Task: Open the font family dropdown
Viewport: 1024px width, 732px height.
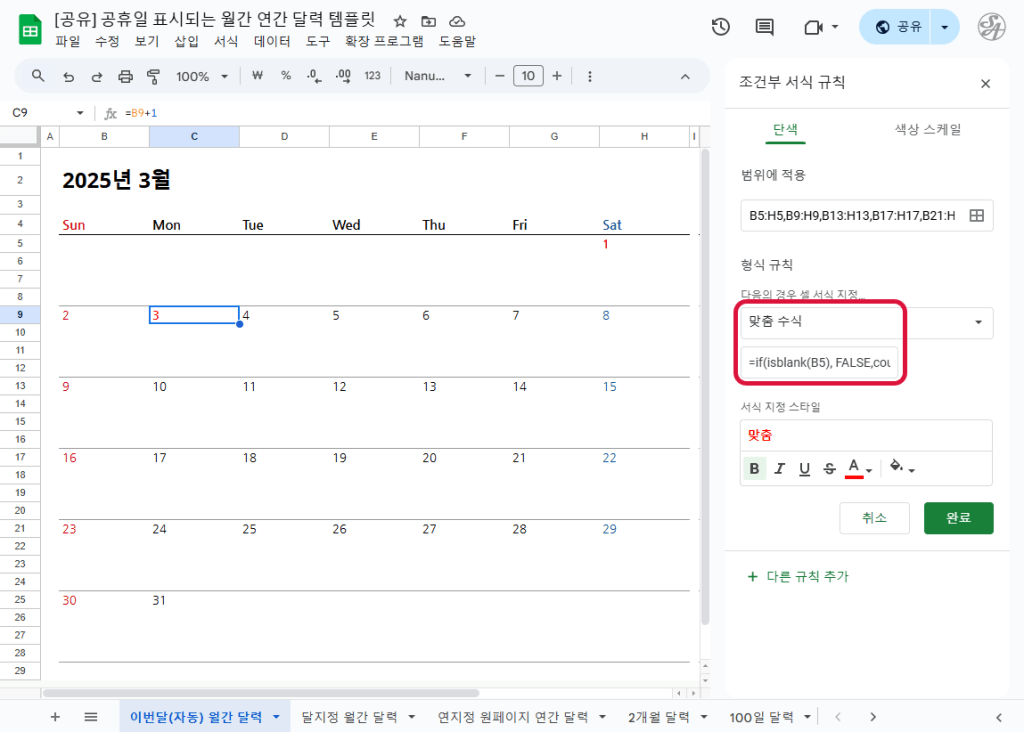Action: coord(438,76)
